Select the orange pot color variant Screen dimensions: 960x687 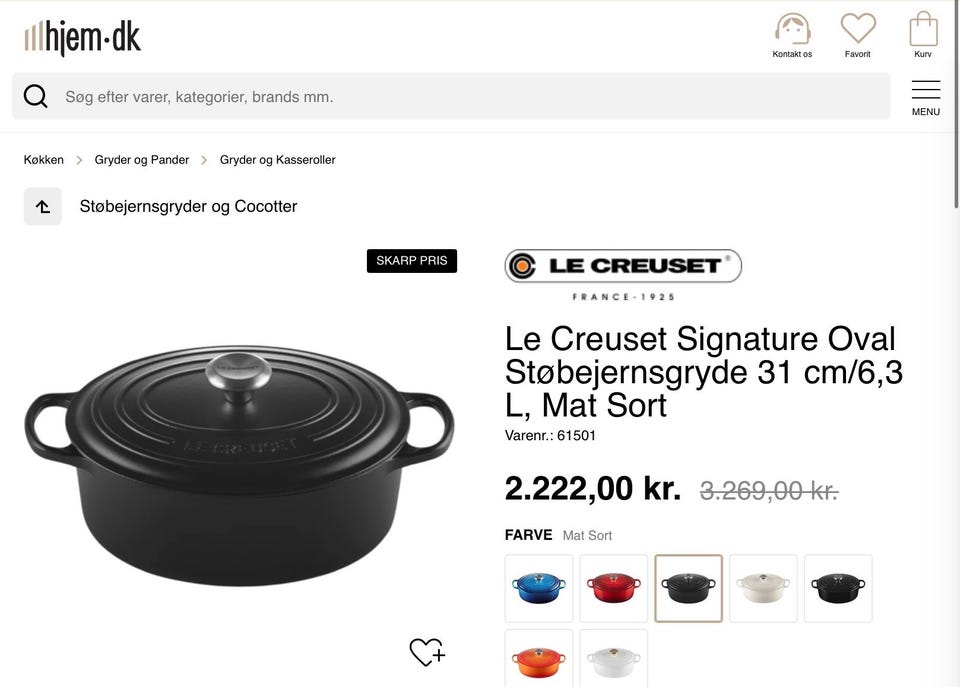(x=539, y=660)
